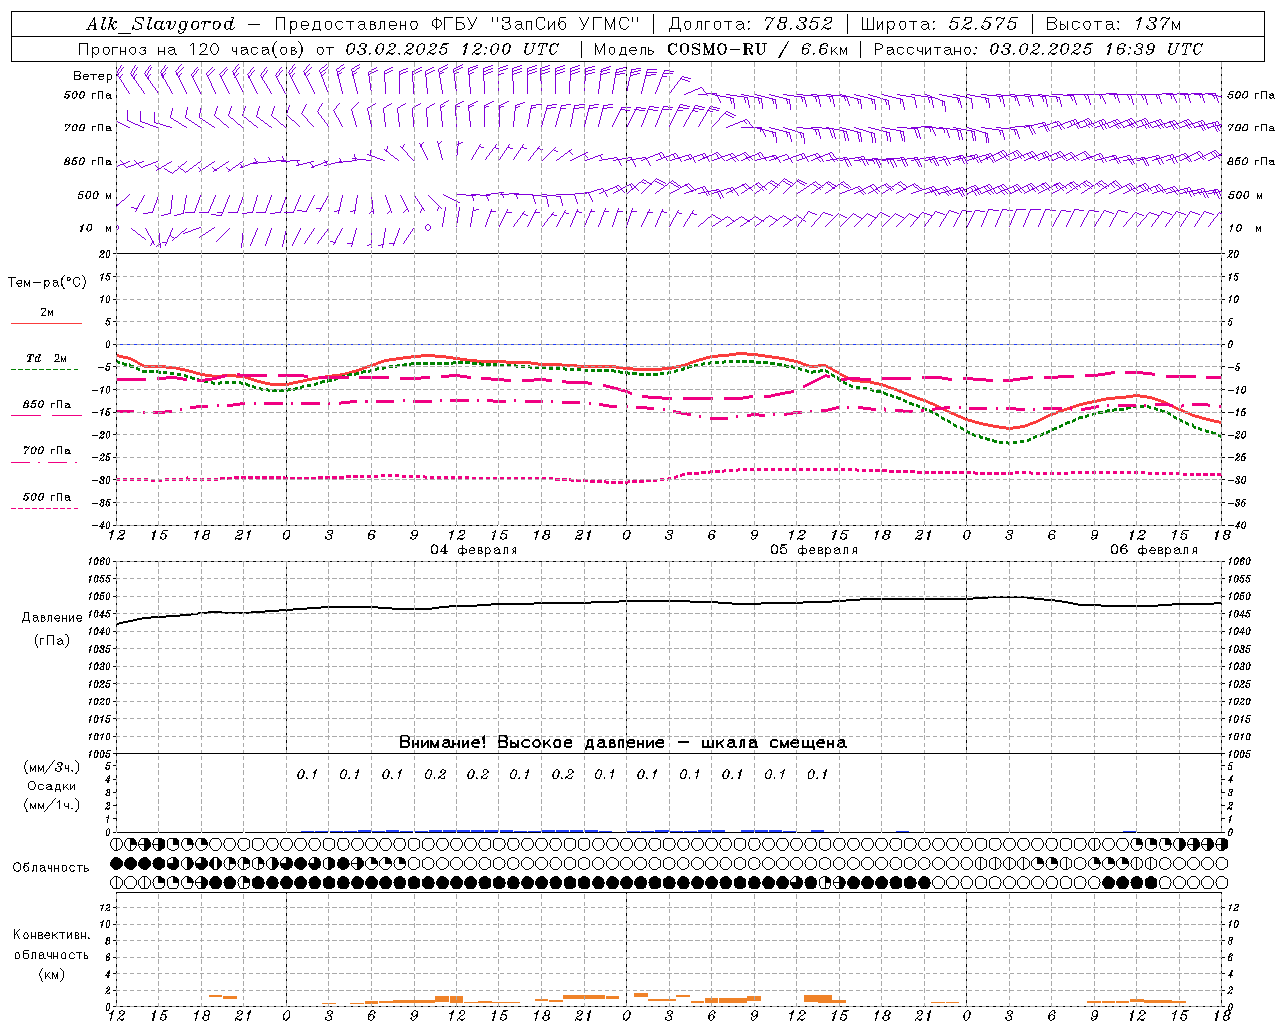Select the 'Модель COSMO-RU / 6.6км' model text
The height and width of the screenshot is (1024, 1280).
pyautogui.click(x=720, y=49)
